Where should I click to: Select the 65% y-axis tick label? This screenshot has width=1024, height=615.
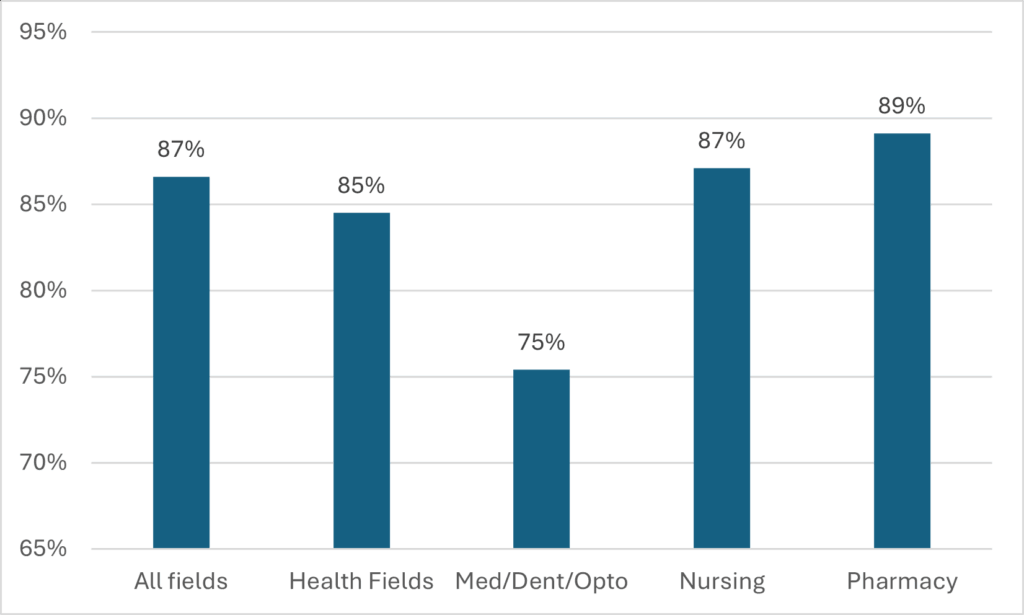[x=43, y=549]
